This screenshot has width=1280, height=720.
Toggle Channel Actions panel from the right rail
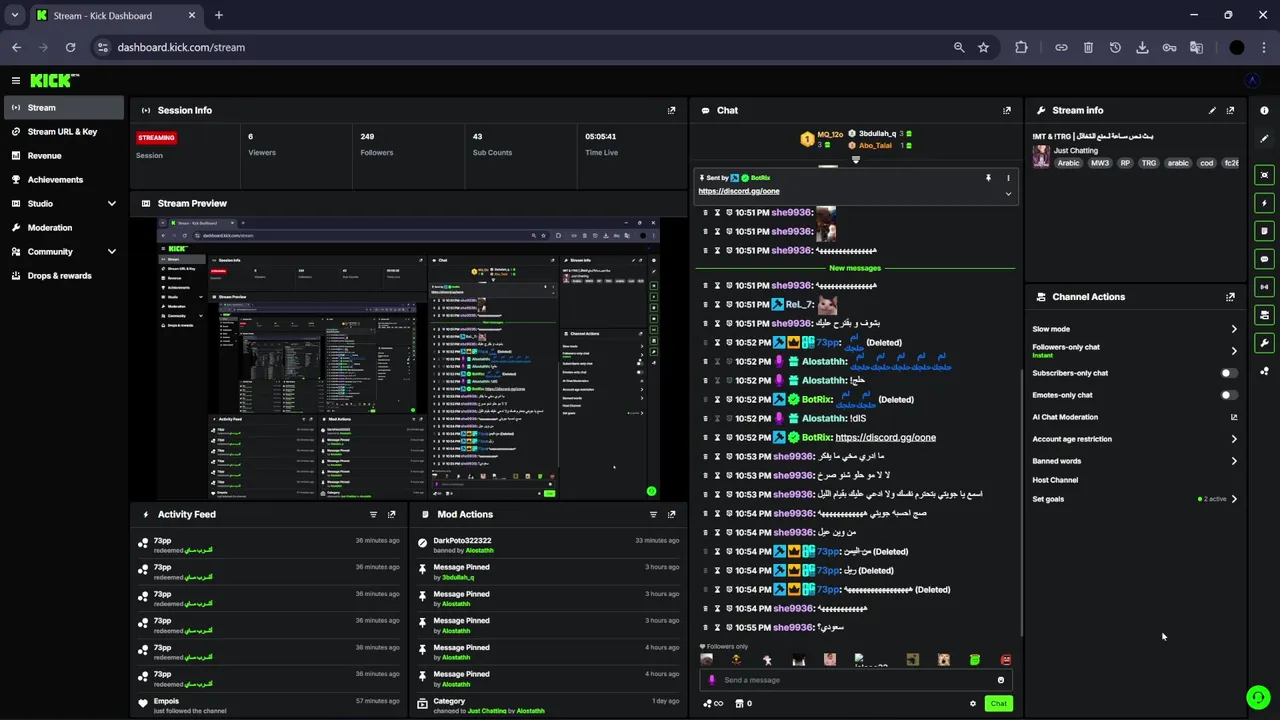click(x=1264, y=315)
